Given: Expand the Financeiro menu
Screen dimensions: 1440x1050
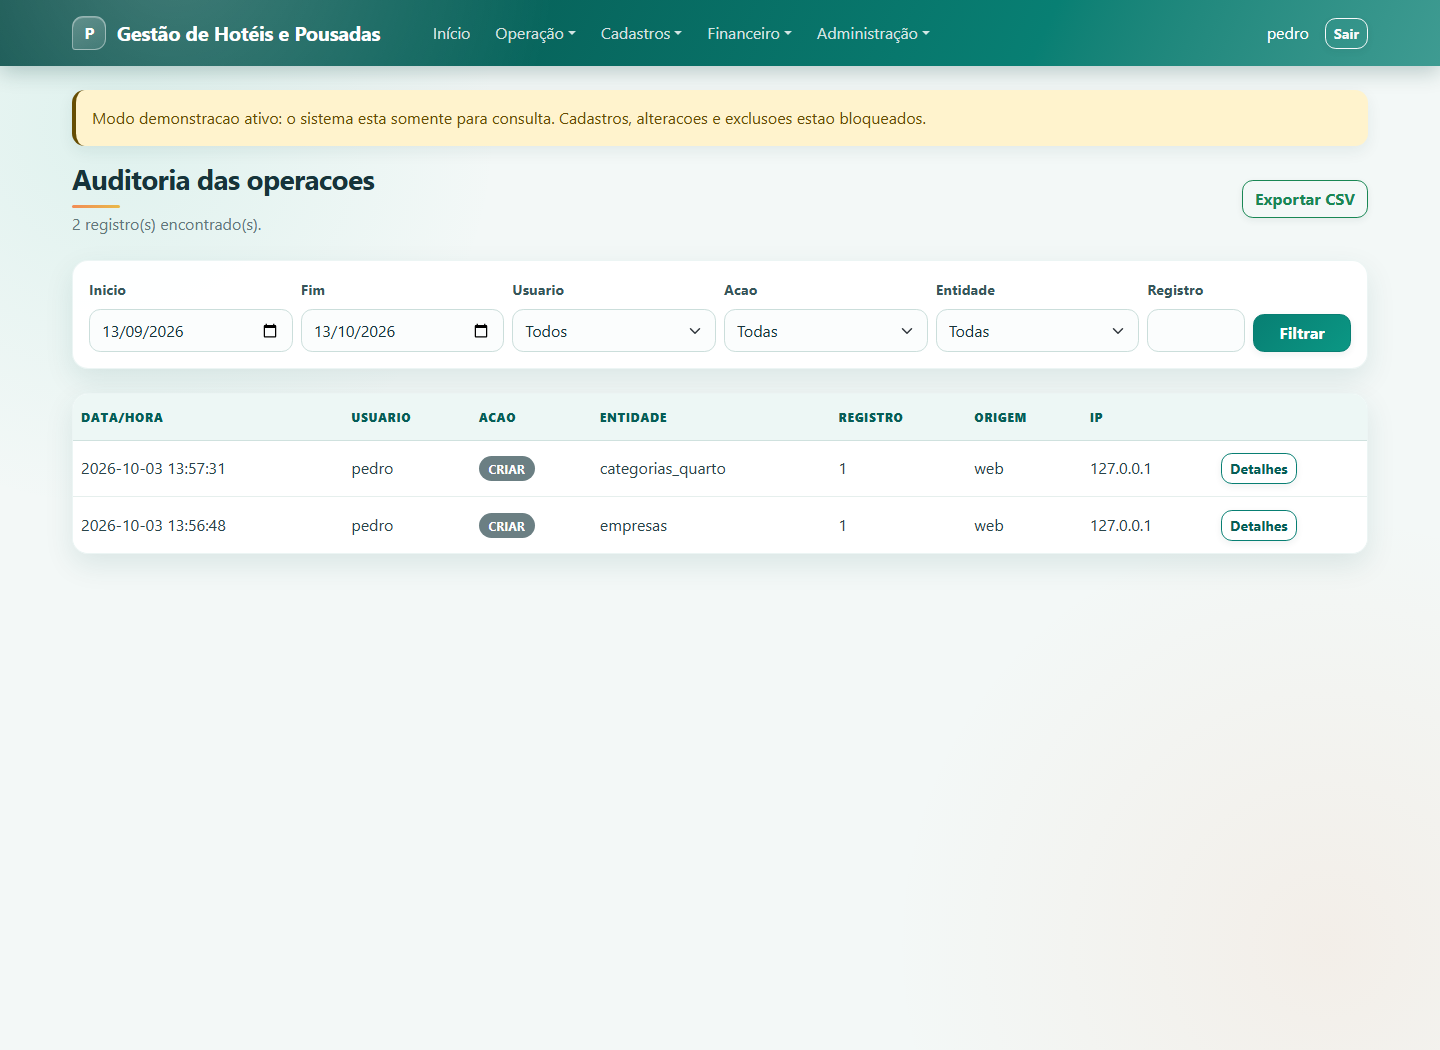Looking at the screenshot, I should coord(749,34).
